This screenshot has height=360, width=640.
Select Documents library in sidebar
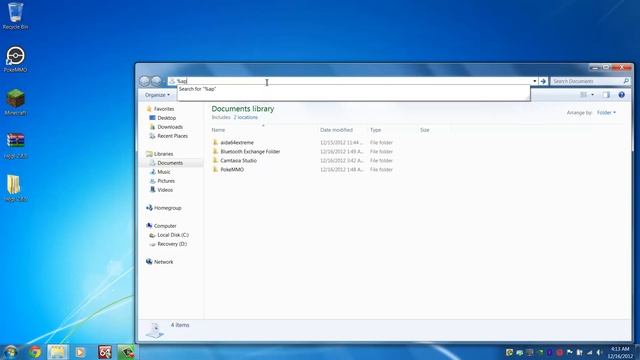pos(170,163)
